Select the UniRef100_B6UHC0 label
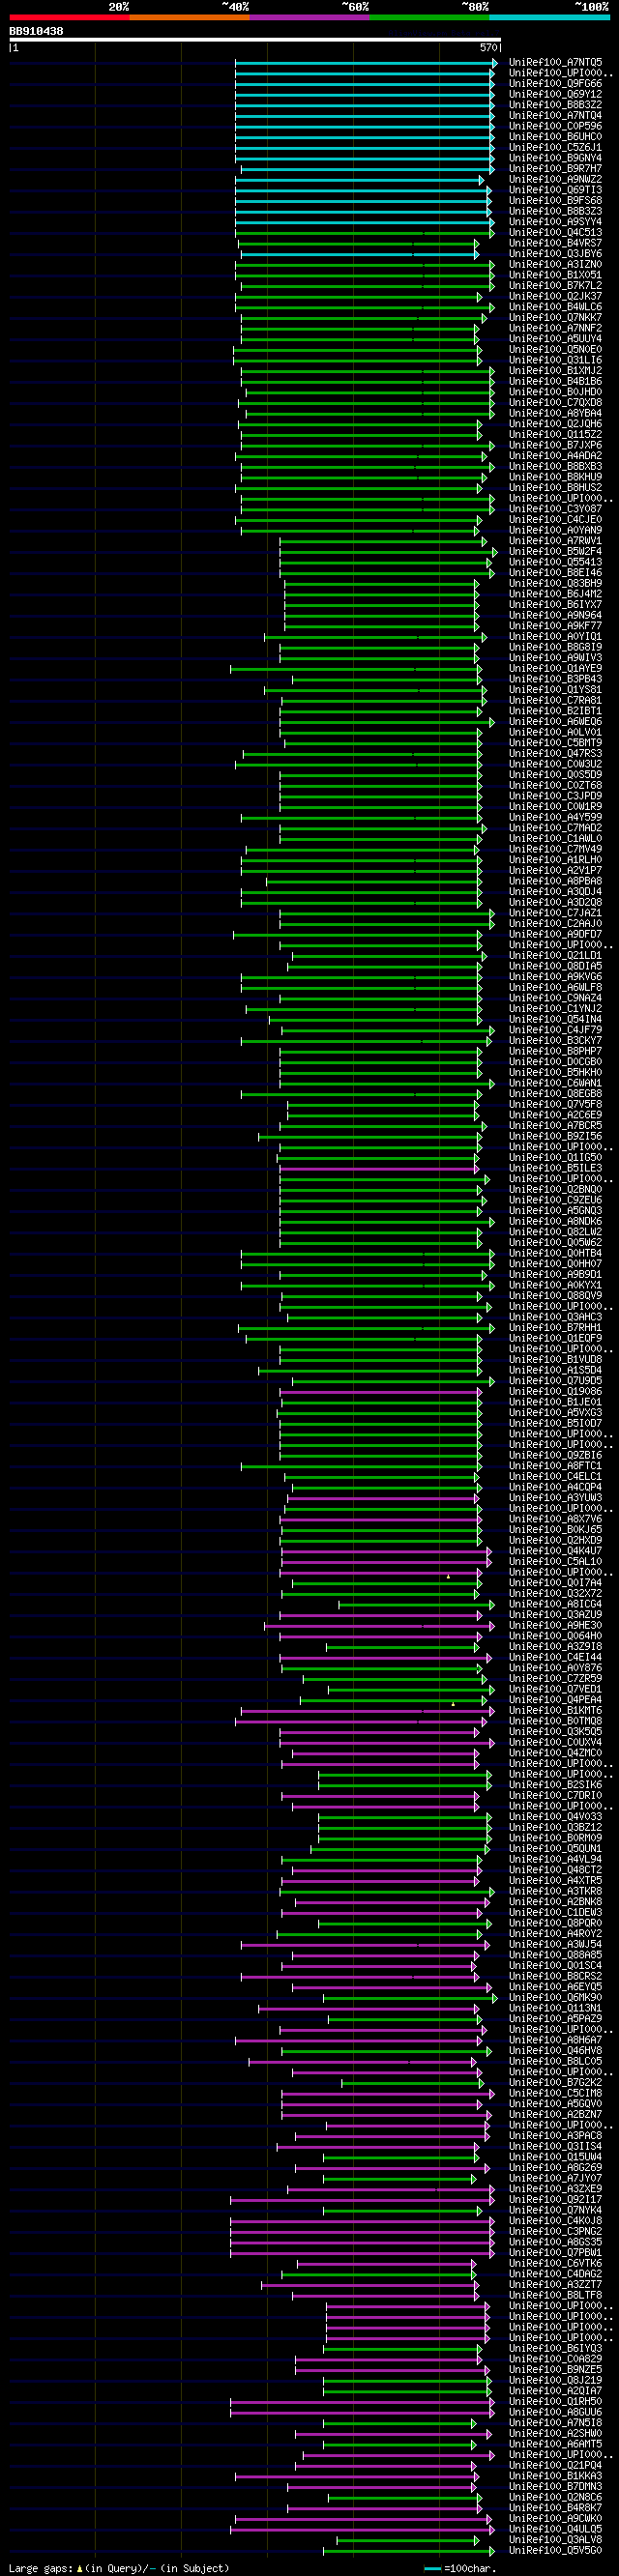Image resolution: width=619 pixels, height=2576 pixels. pyautogui.click(x=555, y=137)
